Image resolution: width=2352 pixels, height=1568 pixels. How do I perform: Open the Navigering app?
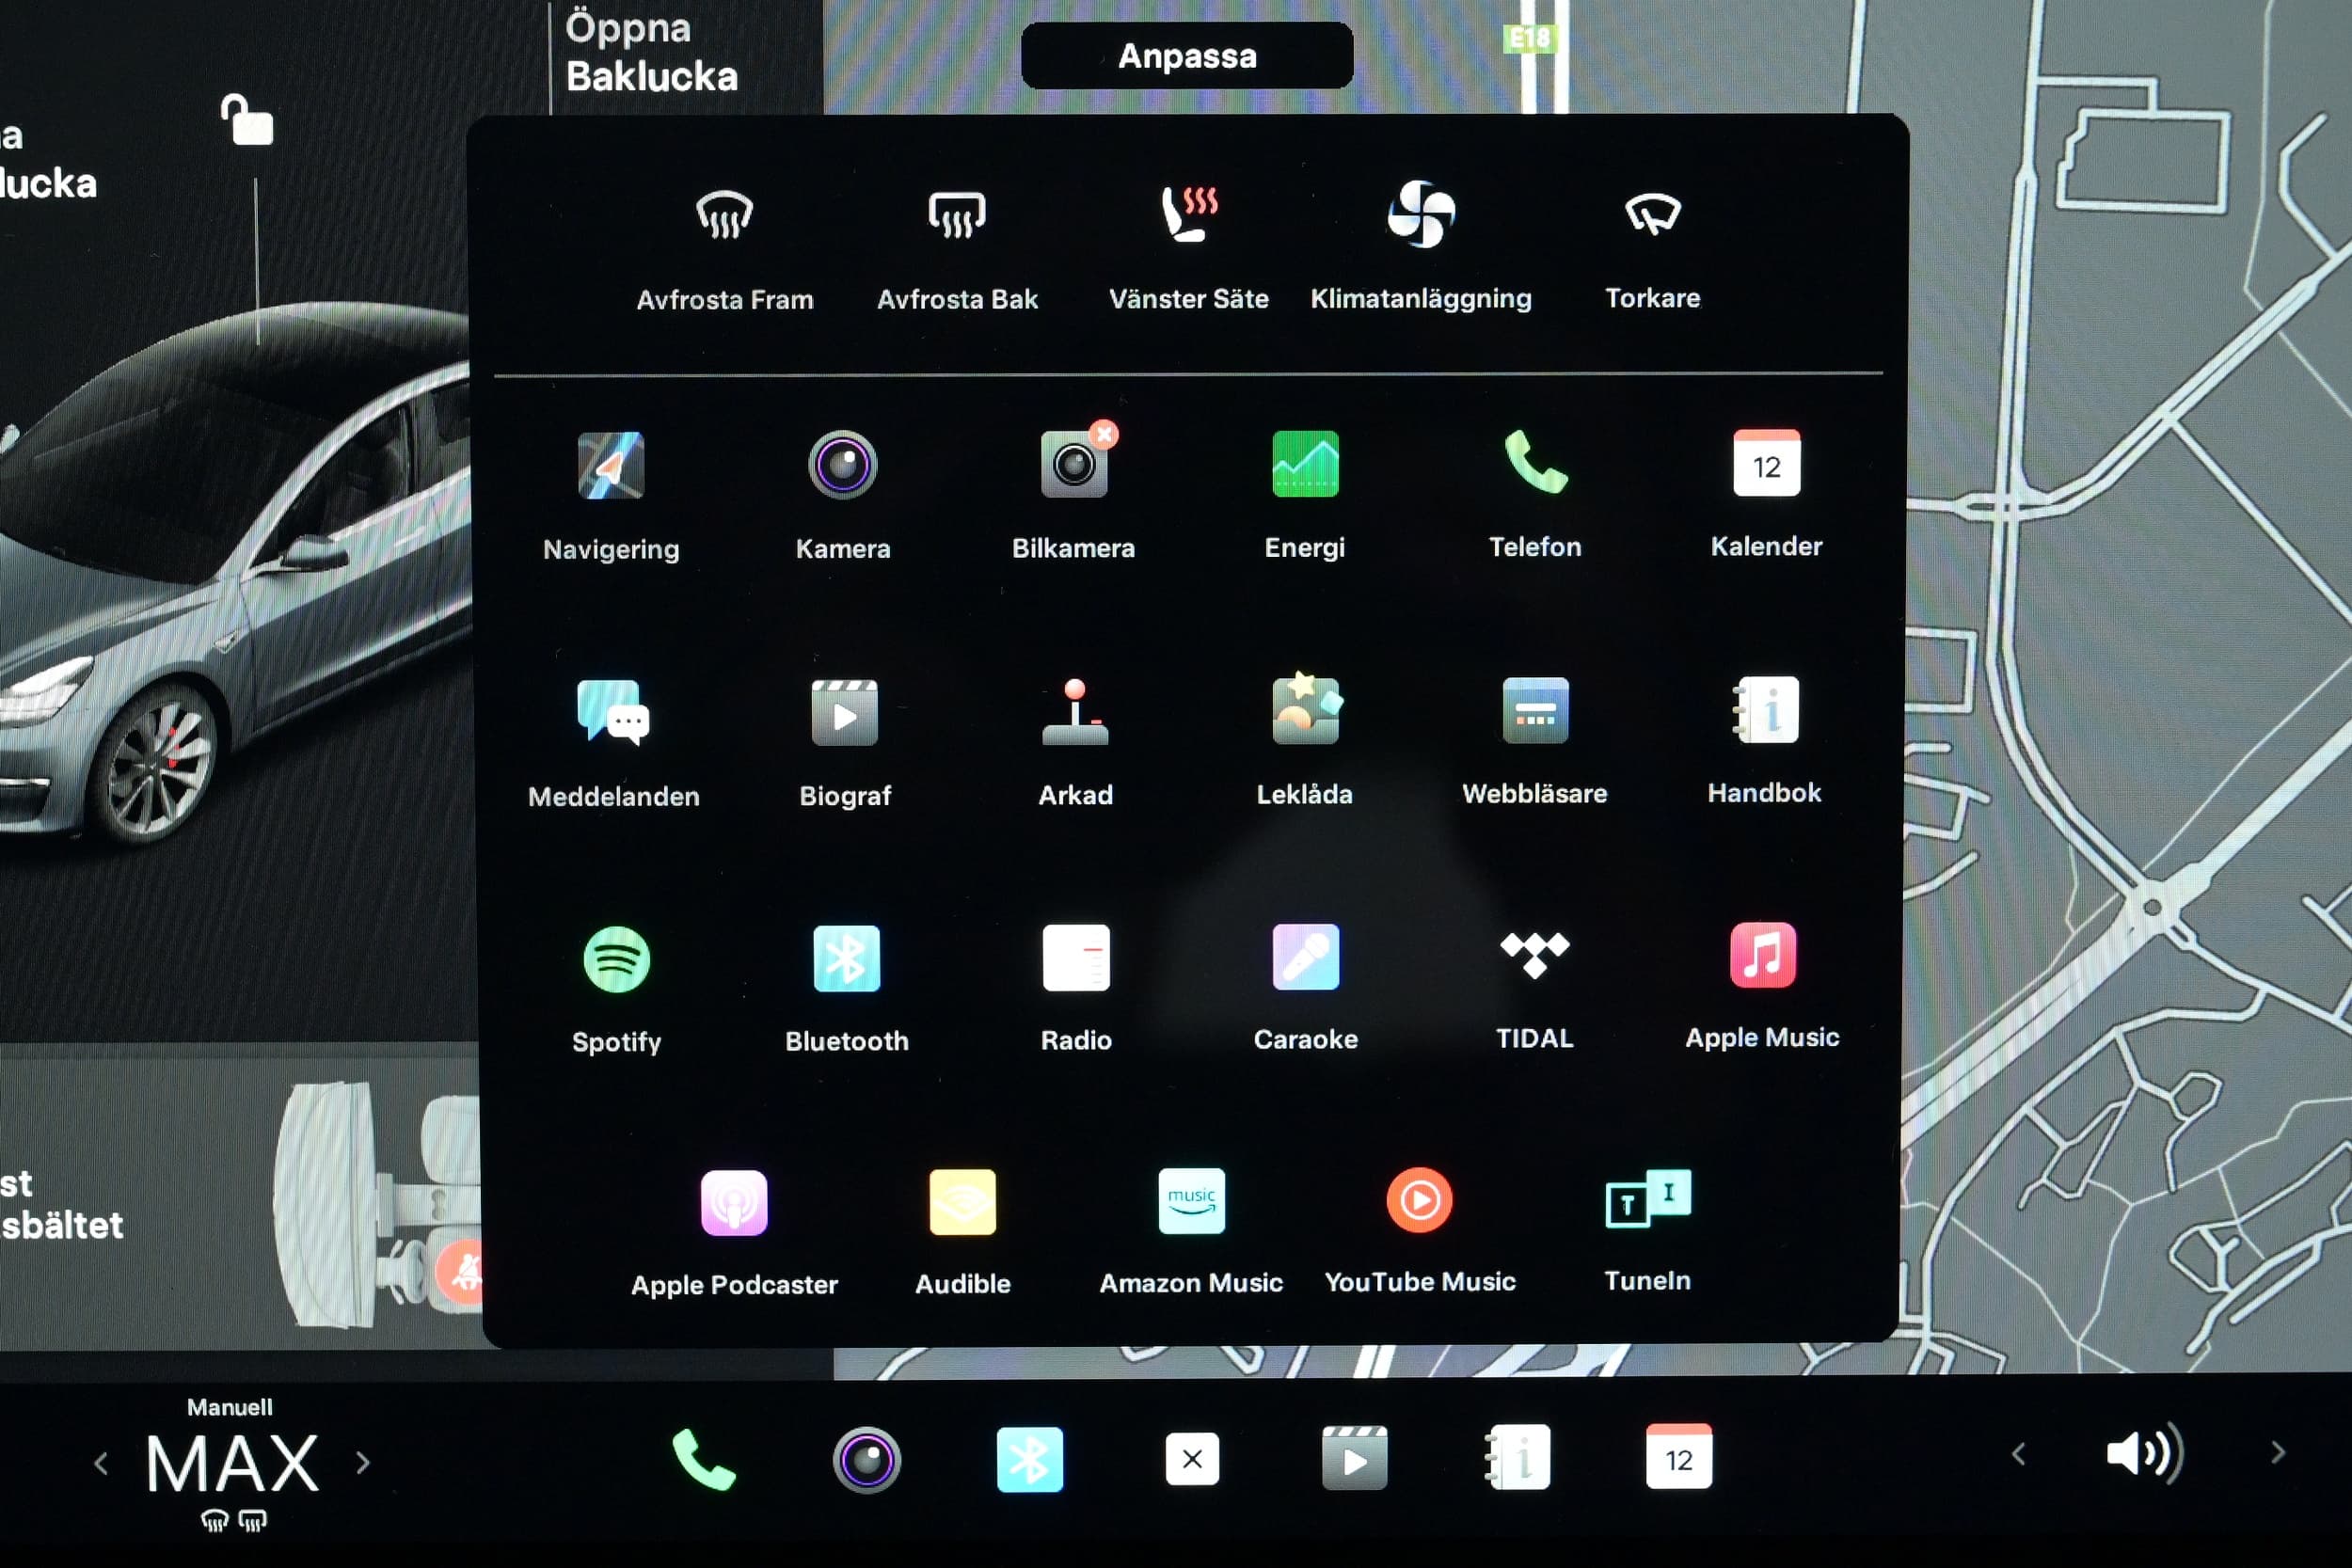click(x=611, y=465)
